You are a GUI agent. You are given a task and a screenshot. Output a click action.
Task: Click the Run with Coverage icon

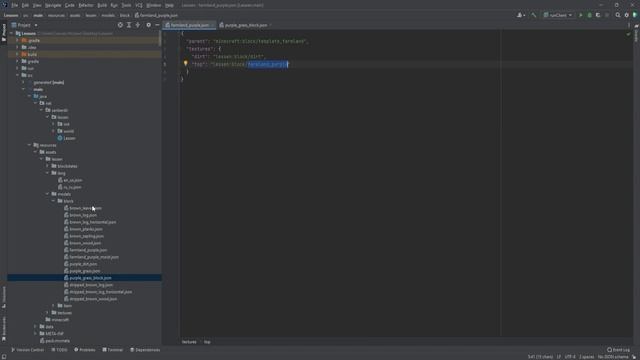click(x=598, y=15)
